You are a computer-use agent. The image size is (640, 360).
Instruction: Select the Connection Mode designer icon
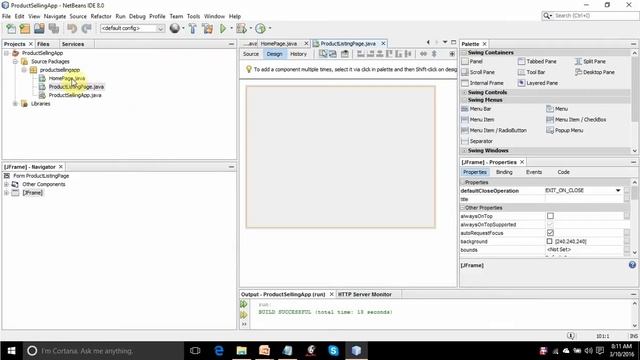(333, 54)
